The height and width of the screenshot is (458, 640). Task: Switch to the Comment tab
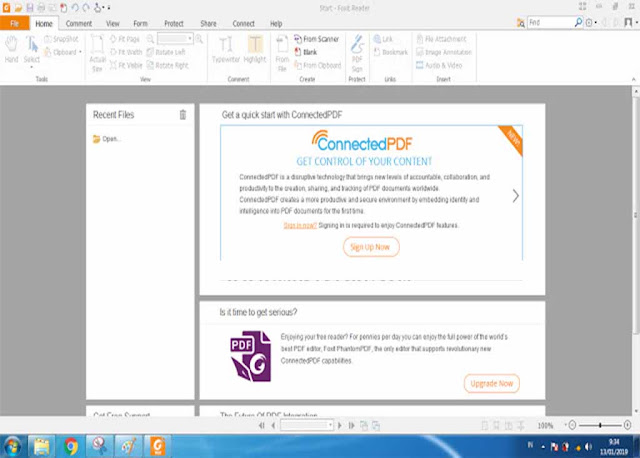coord(79,24)
